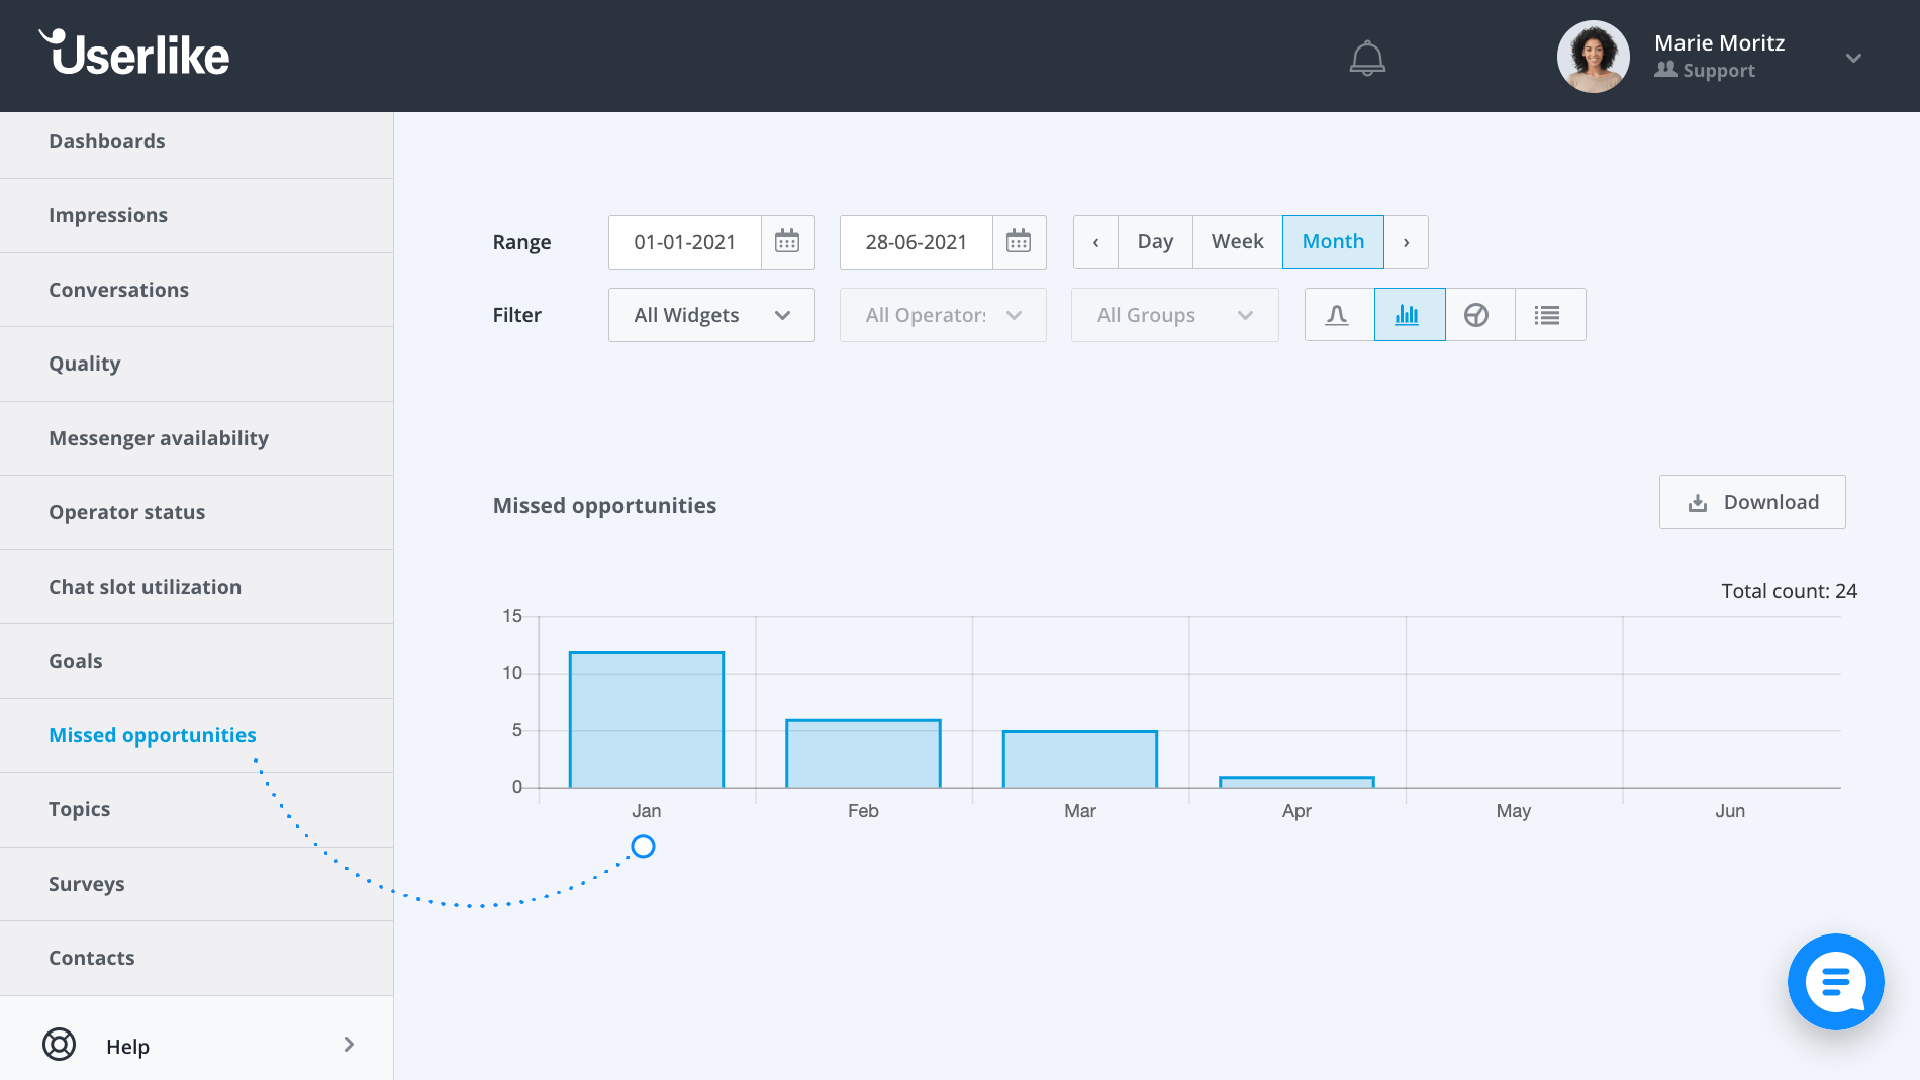Open Surveys in the sidebar
This screenshot has width=1920, height=1080.
[196, 884]
